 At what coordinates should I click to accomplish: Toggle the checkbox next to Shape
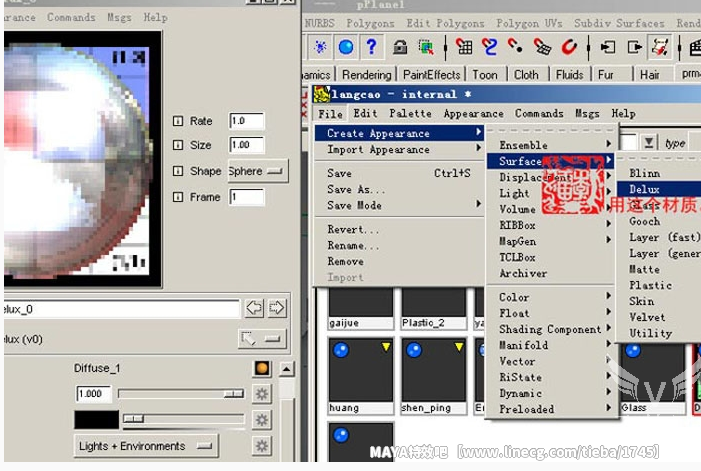[x=178, y=171]
